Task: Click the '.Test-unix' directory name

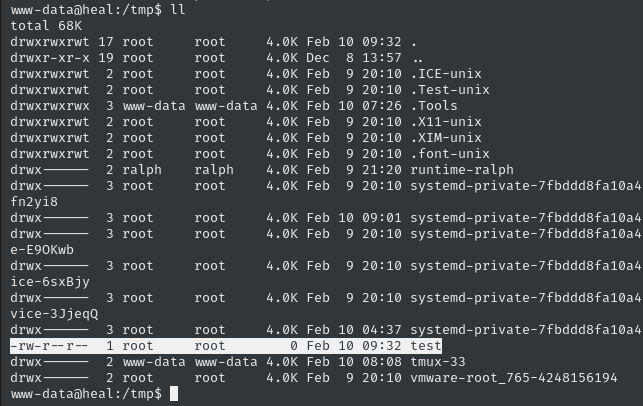Action: (x=450, y=90)
